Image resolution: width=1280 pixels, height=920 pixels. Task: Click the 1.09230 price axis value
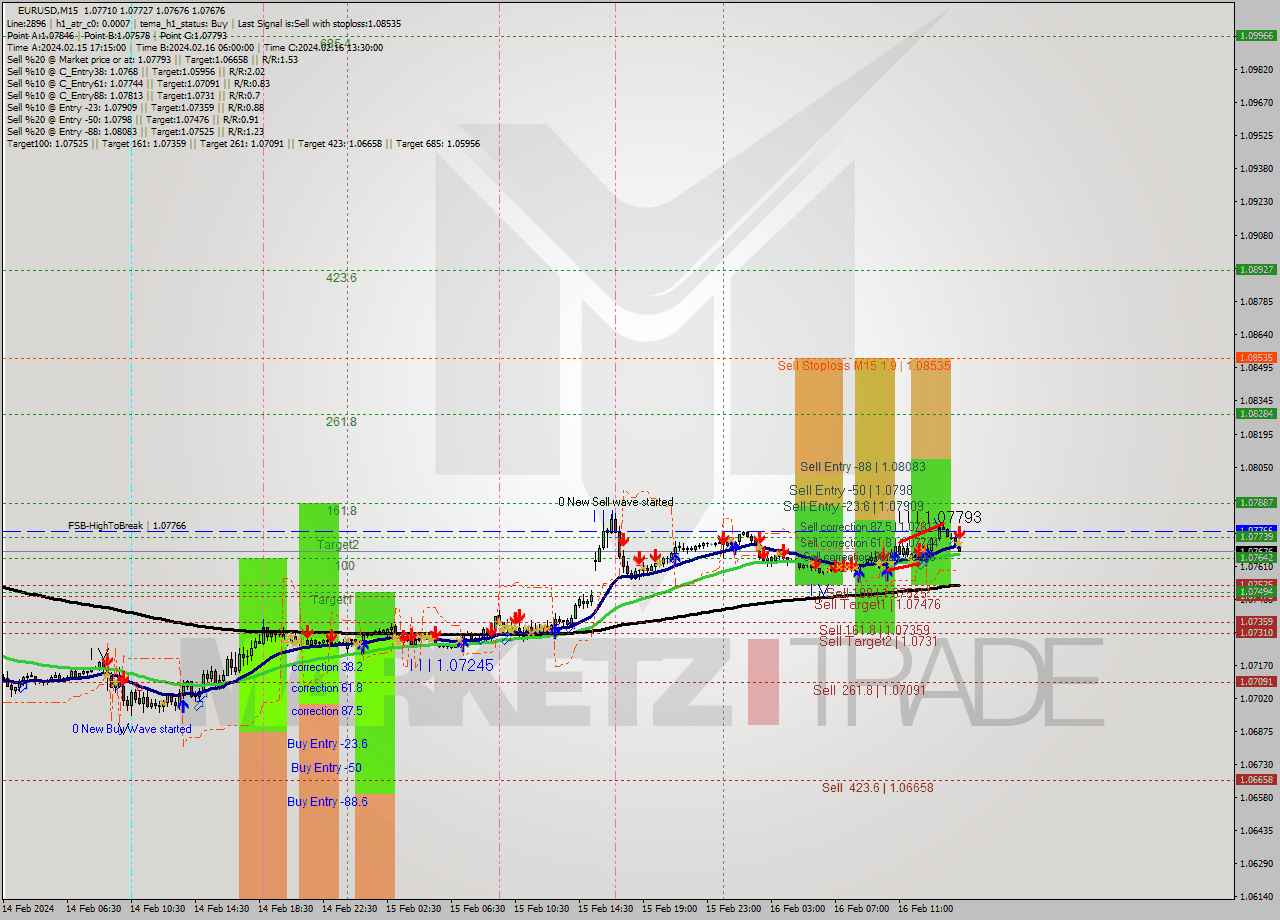pyautogui.click(x=1256, y=202)
